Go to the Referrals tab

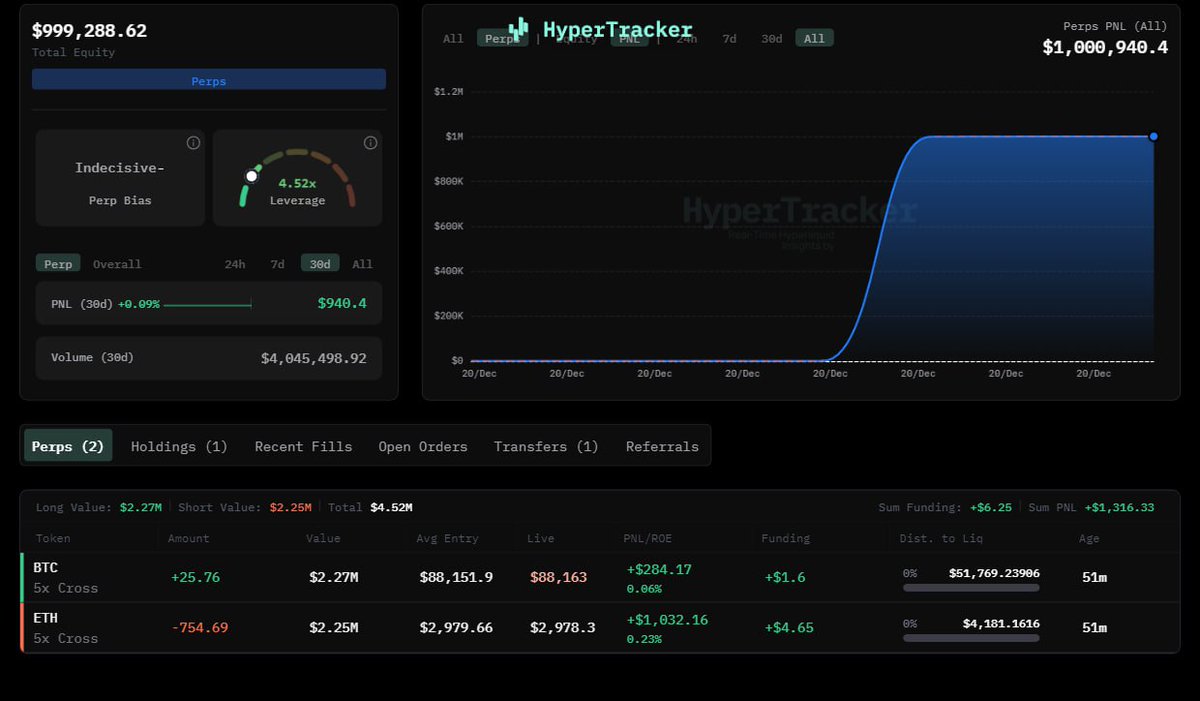click(x=662, y=446)
